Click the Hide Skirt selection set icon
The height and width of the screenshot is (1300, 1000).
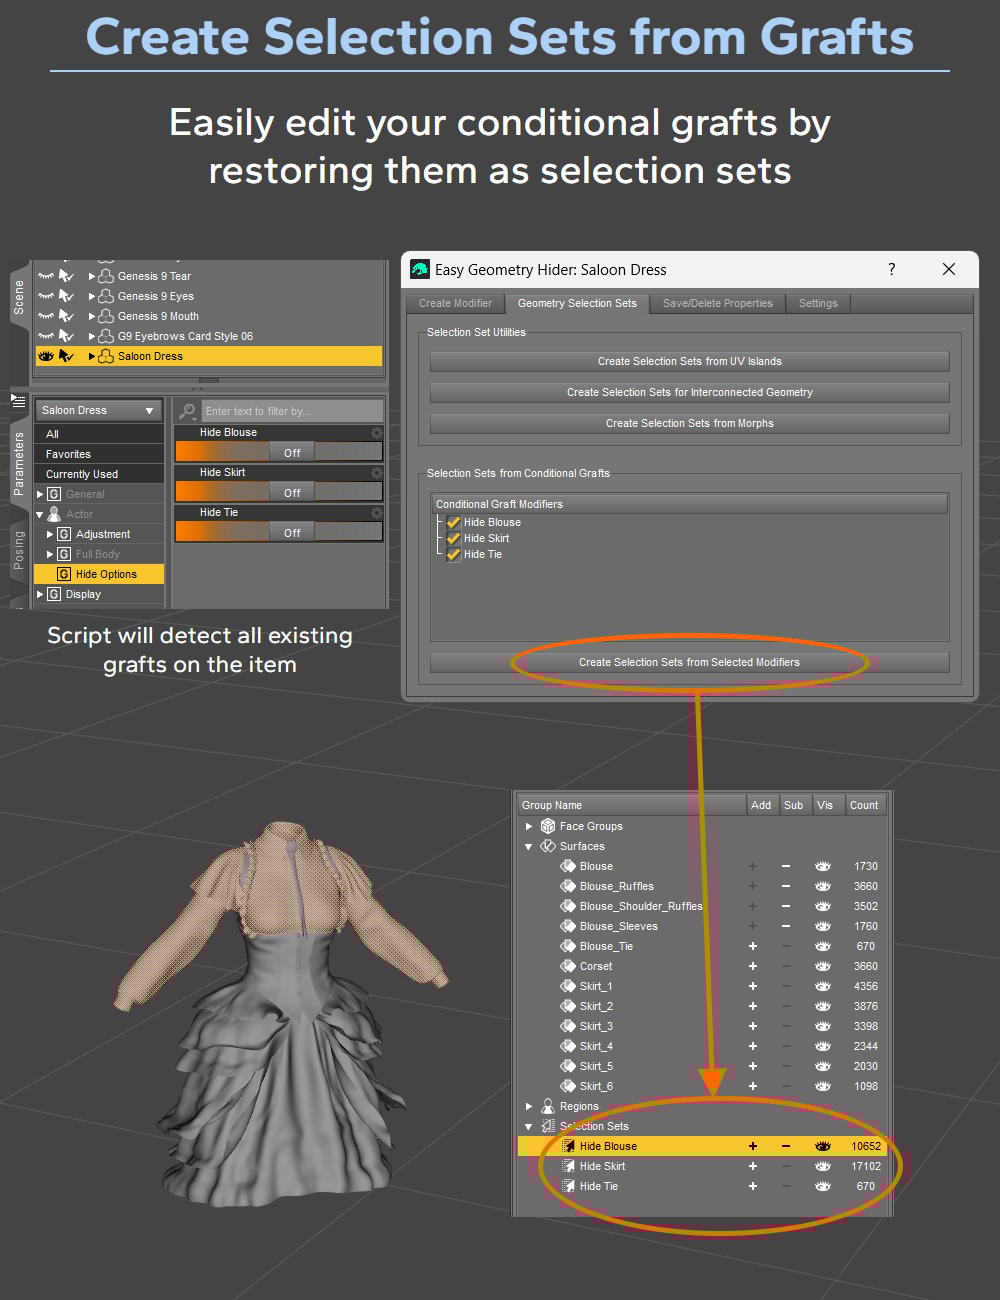pos(568,1165)
